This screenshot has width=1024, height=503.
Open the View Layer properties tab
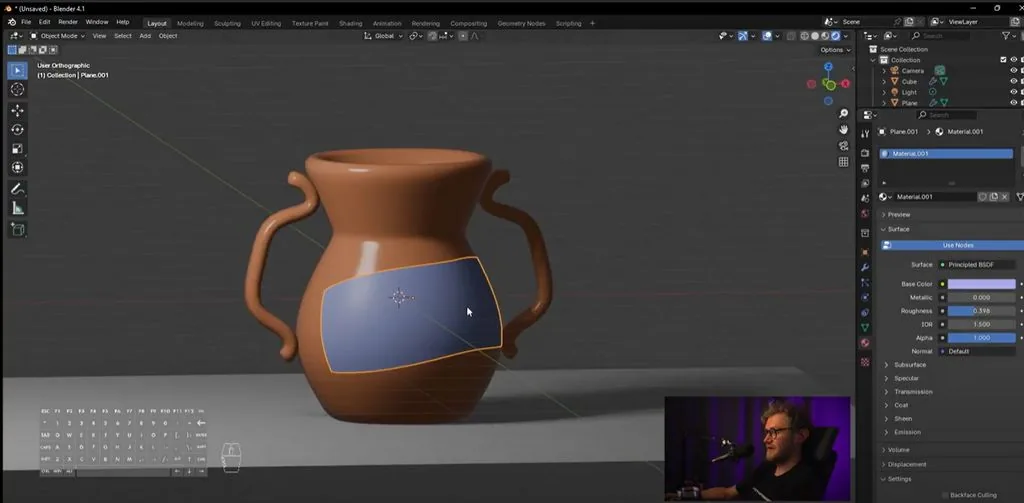865,183
